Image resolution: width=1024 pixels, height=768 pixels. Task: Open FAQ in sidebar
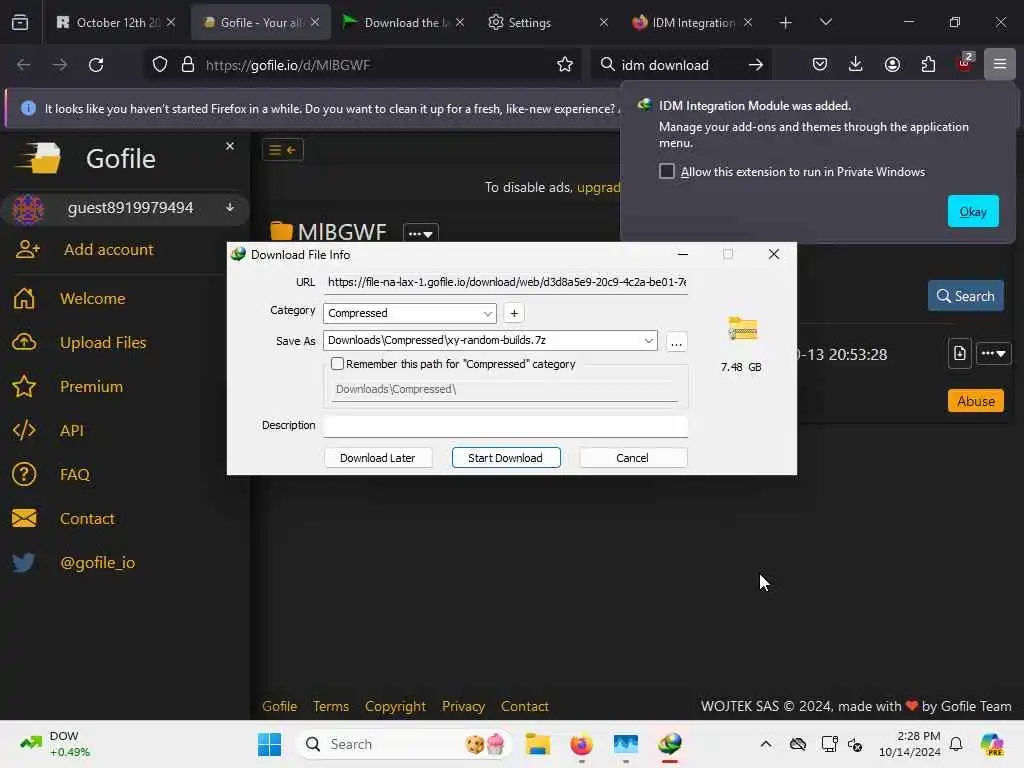(x=74, y=474)
